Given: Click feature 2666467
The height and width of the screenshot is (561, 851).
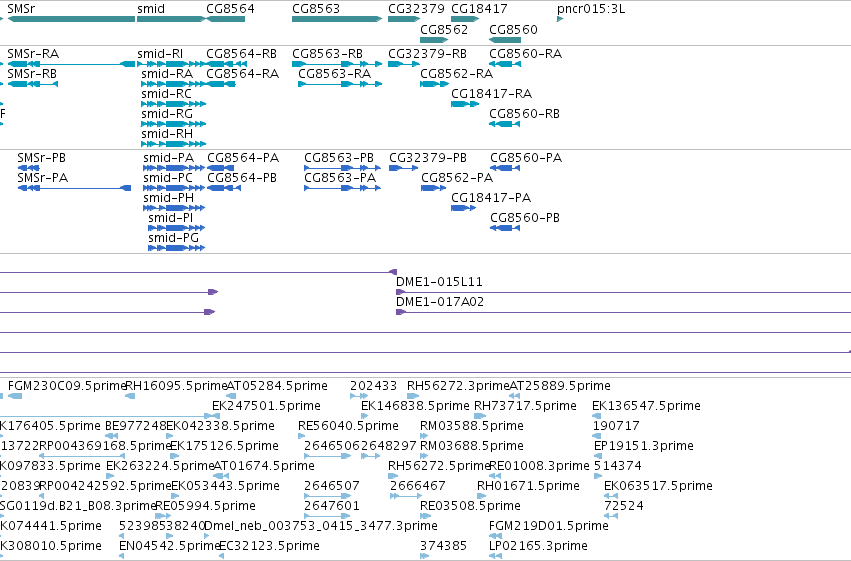Looking at the screenshot, I should click(418, 486).
